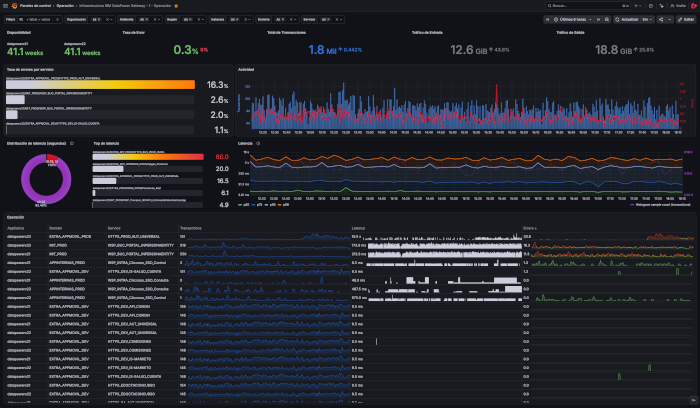The height and width of the screenshot is (408, 700).
Task: Click the Domain column header
Action: [x=56, y=228]
